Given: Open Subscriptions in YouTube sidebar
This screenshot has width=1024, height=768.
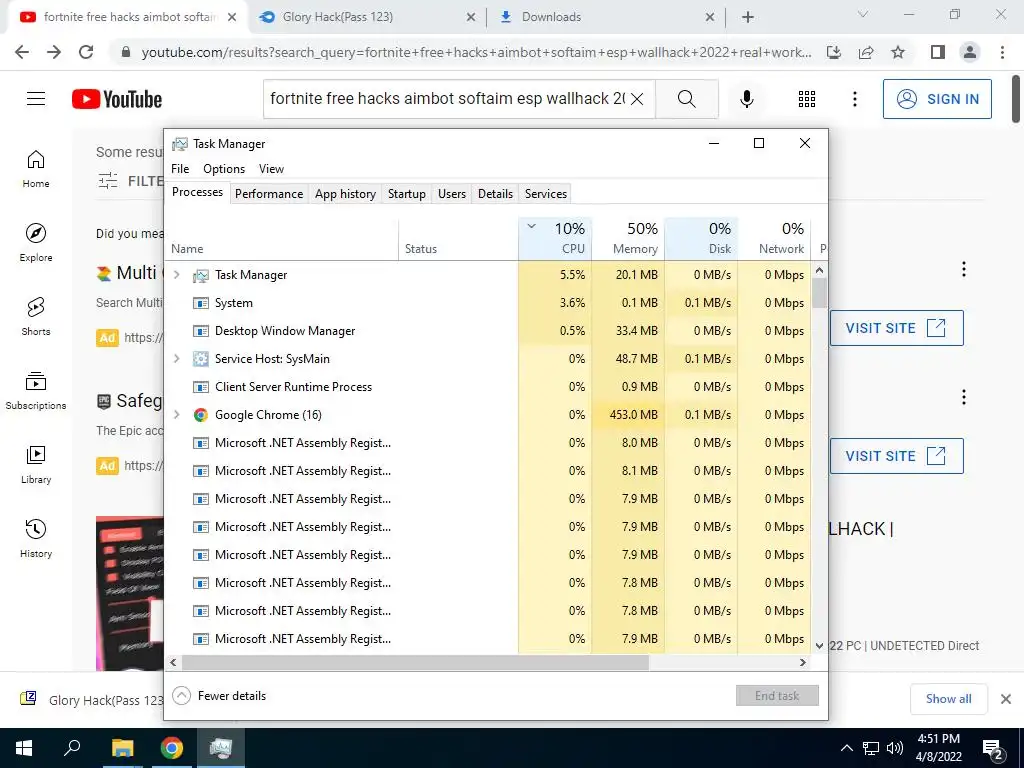Looking at the screenshot, I should point(36,391).
